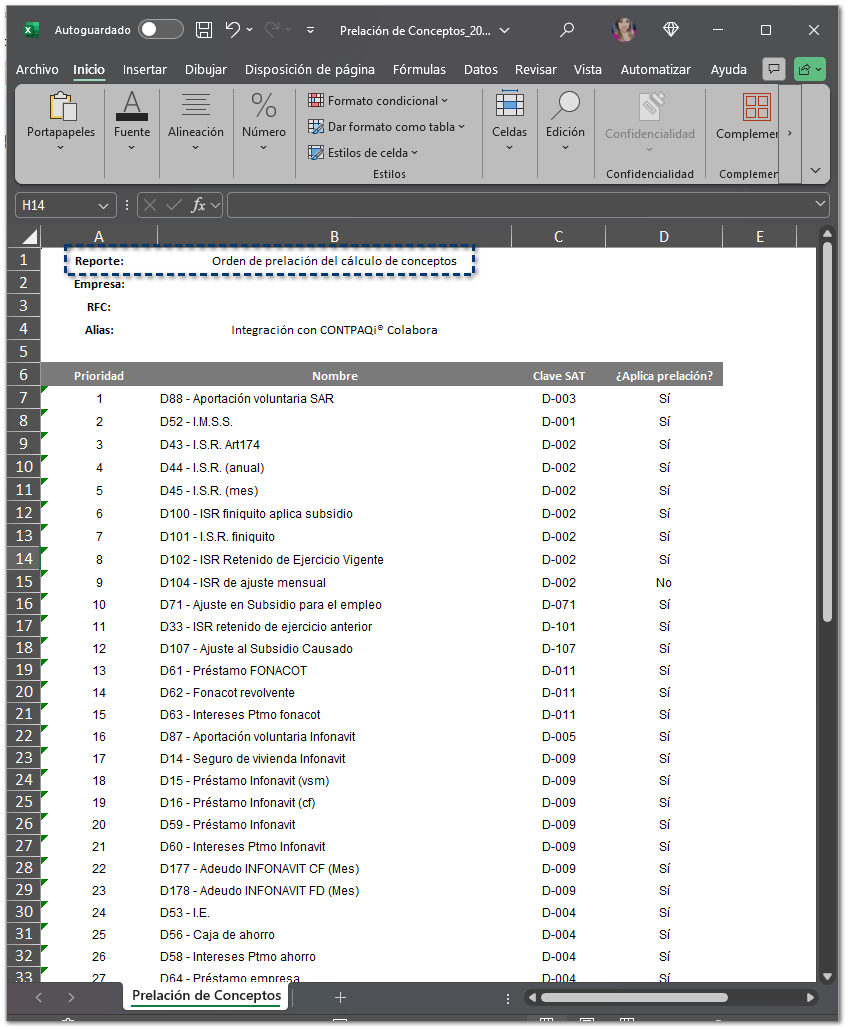Click the insert function fx icon

(199, 205)
